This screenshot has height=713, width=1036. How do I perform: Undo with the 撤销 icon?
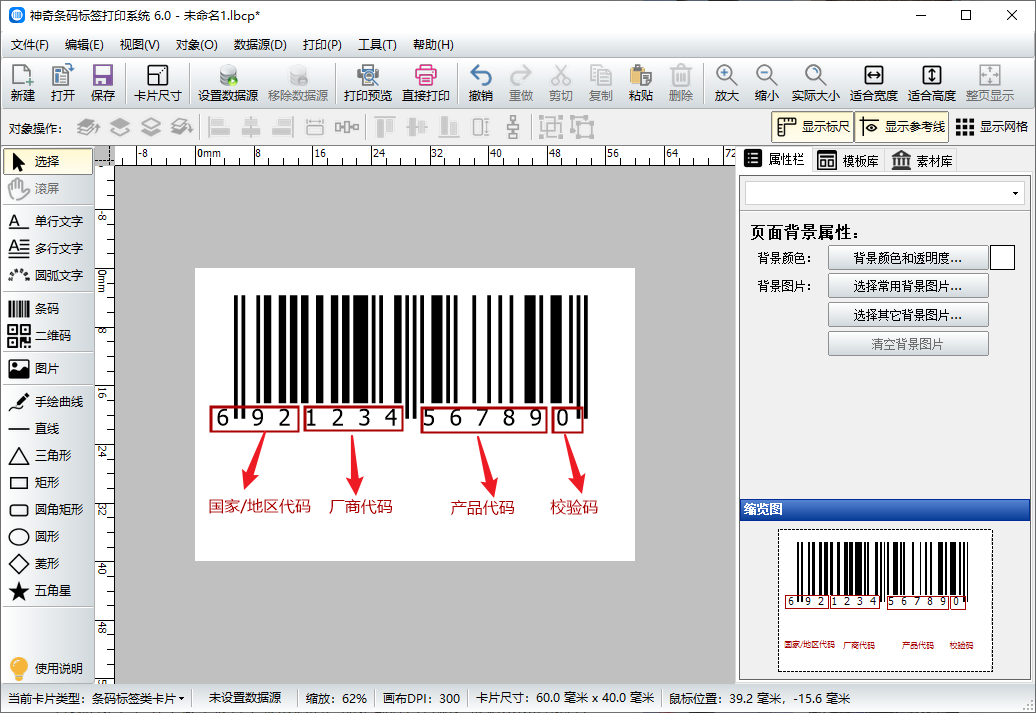480,83
